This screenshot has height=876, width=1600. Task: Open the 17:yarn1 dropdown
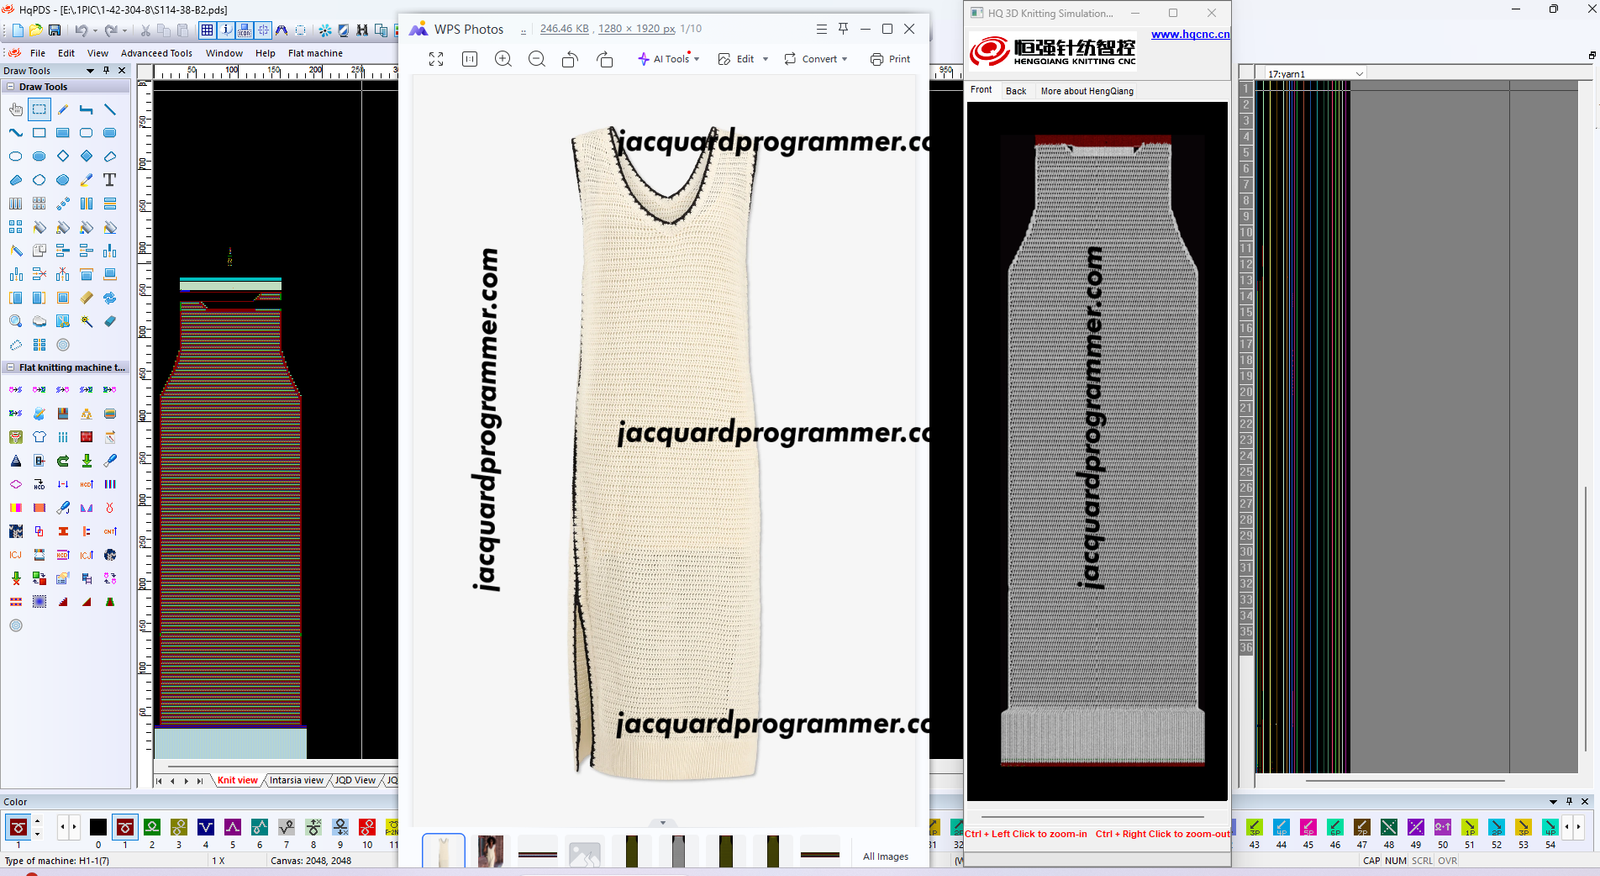point(1359,74)
